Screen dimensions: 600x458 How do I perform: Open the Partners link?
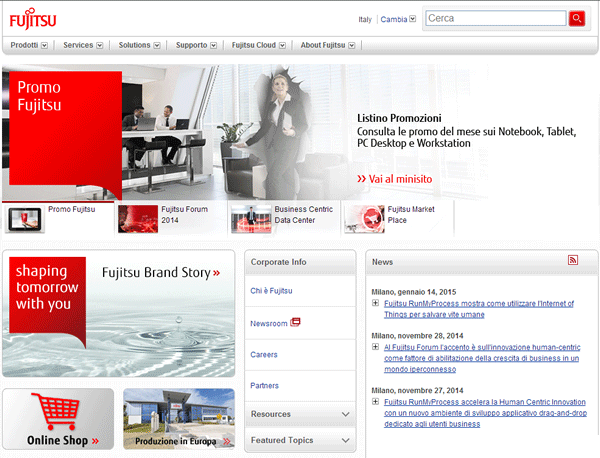[264, 386]
